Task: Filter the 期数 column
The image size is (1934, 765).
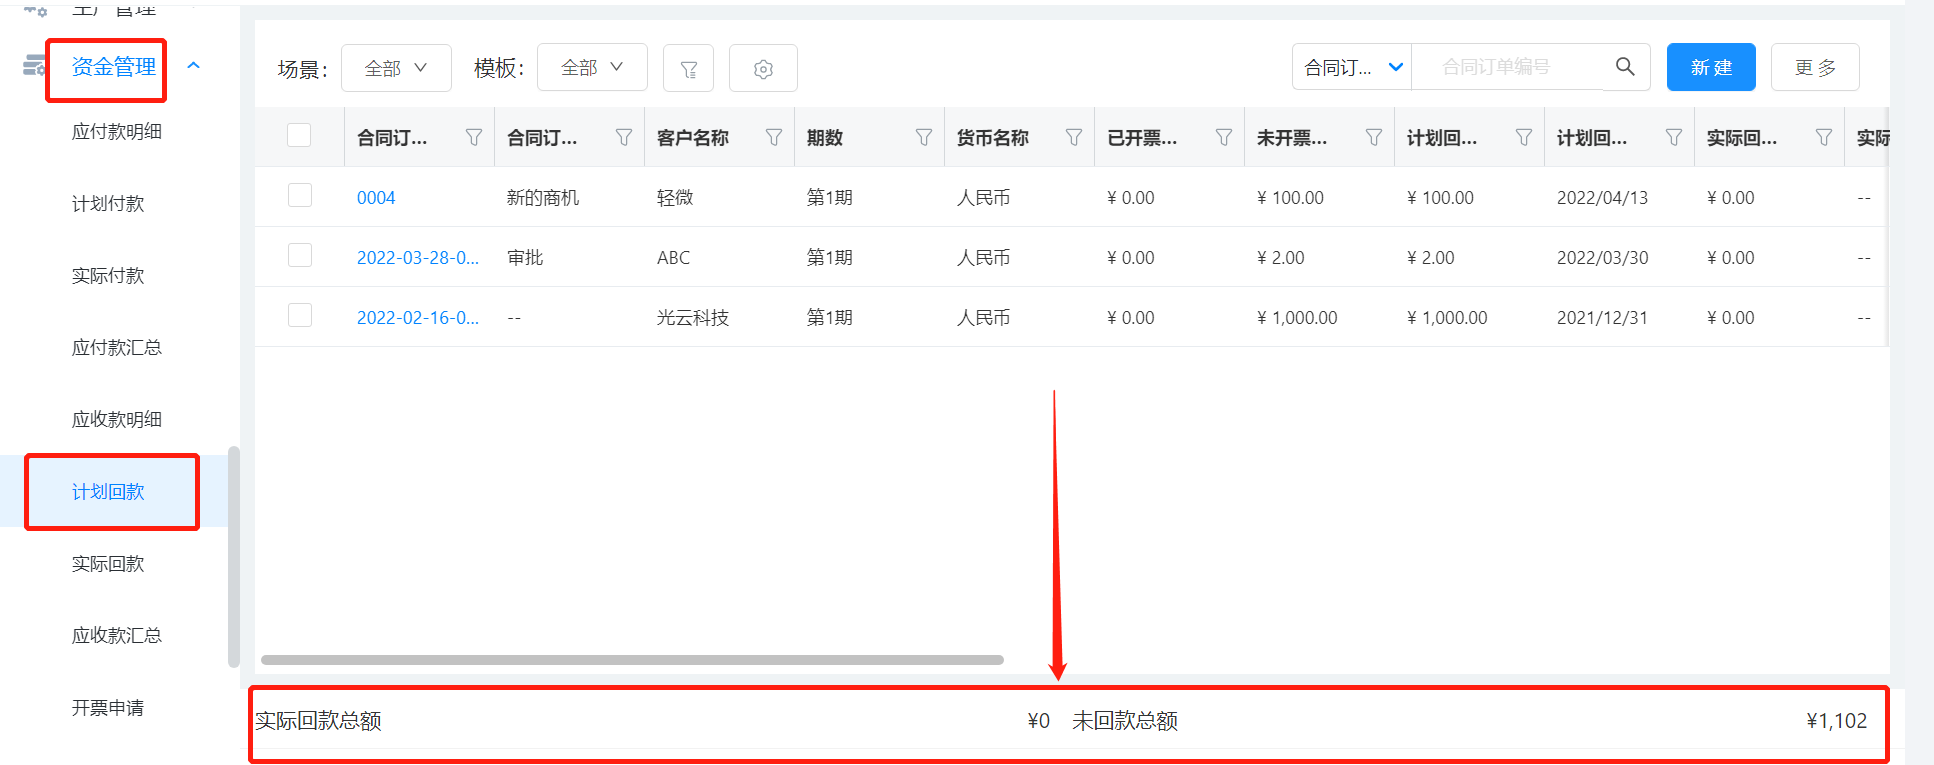Action: tap(924, 137)
